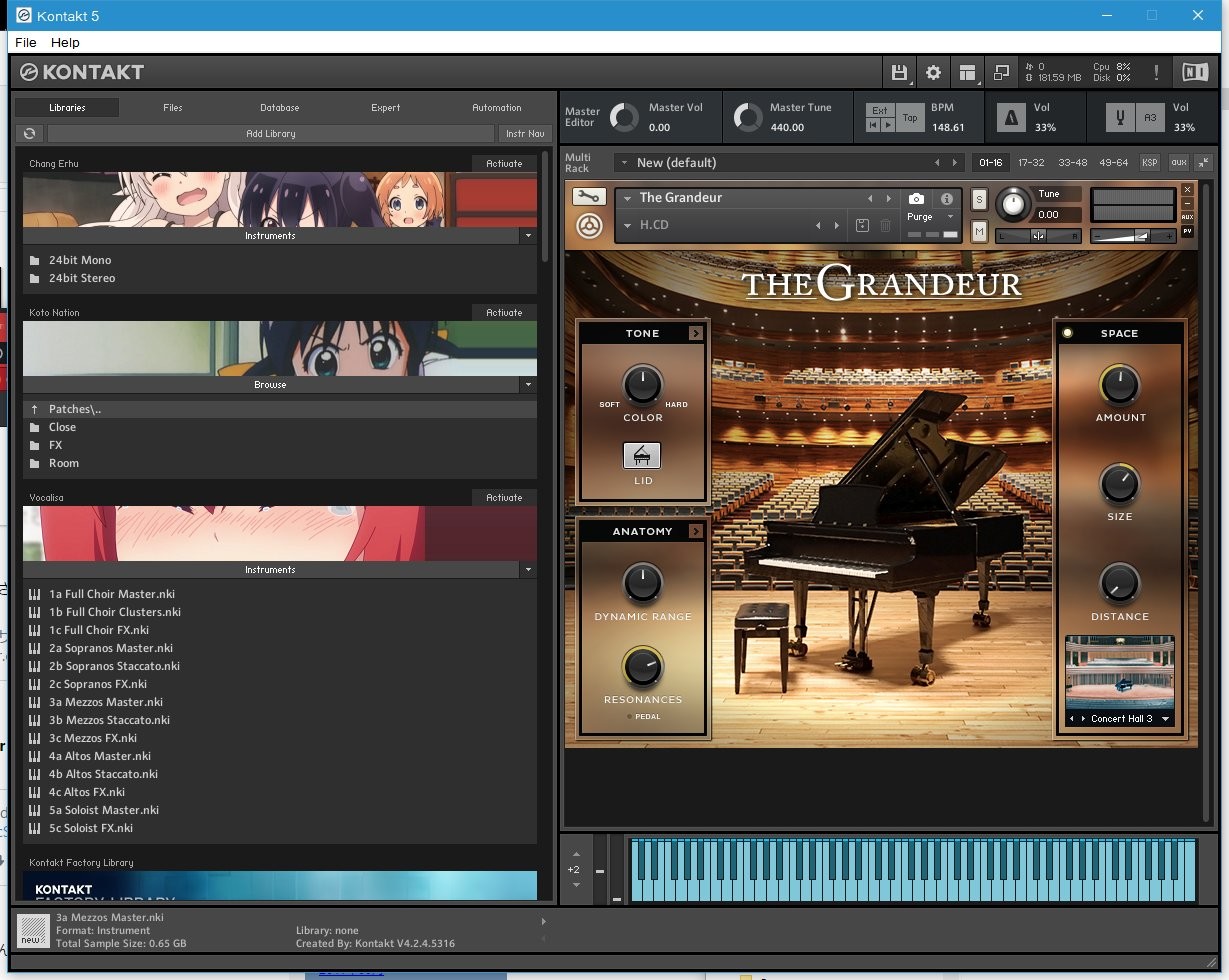
Task: Toggle the instrument AUX button
Action: click(1187, 217)
